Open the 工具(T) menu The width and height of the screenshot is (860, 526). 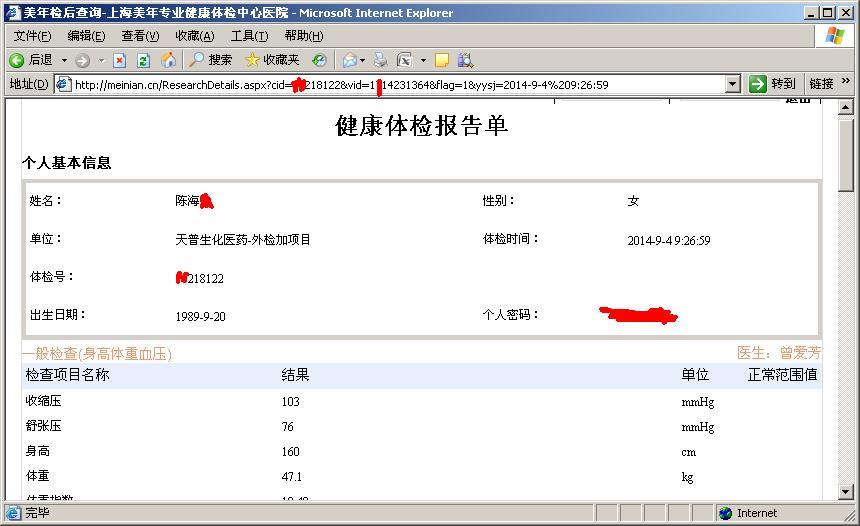[250, 36]
